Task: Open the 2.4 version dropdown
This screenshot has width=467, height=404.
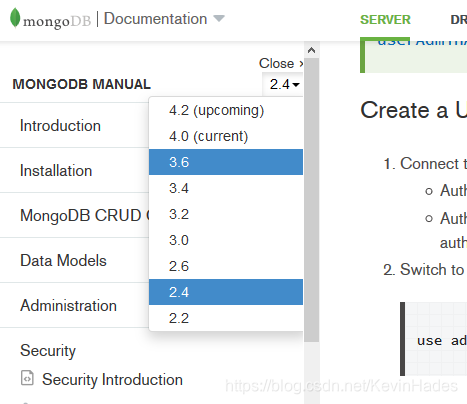Action: [284, 84]
